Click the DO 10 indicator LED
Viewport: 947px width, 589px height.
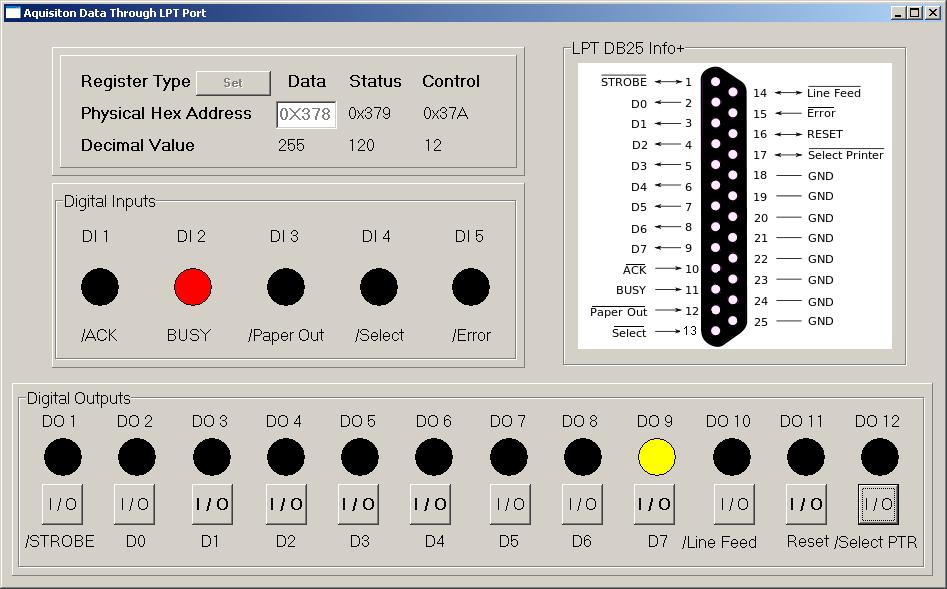[x=732, y=457]
